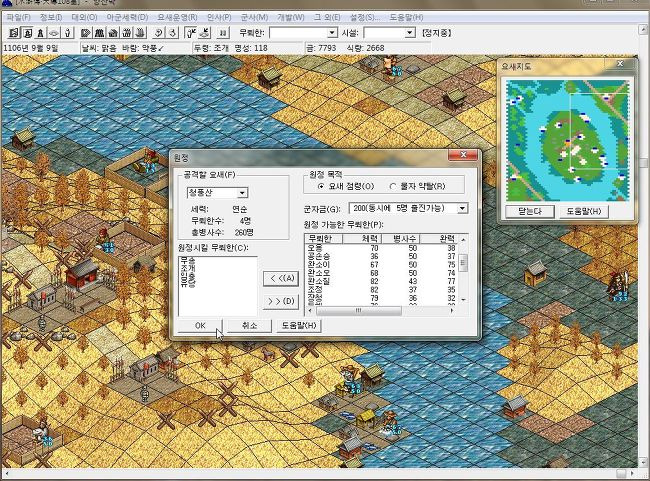
Task: Select 완소이 in the available list
Action: tap(318, 265)
